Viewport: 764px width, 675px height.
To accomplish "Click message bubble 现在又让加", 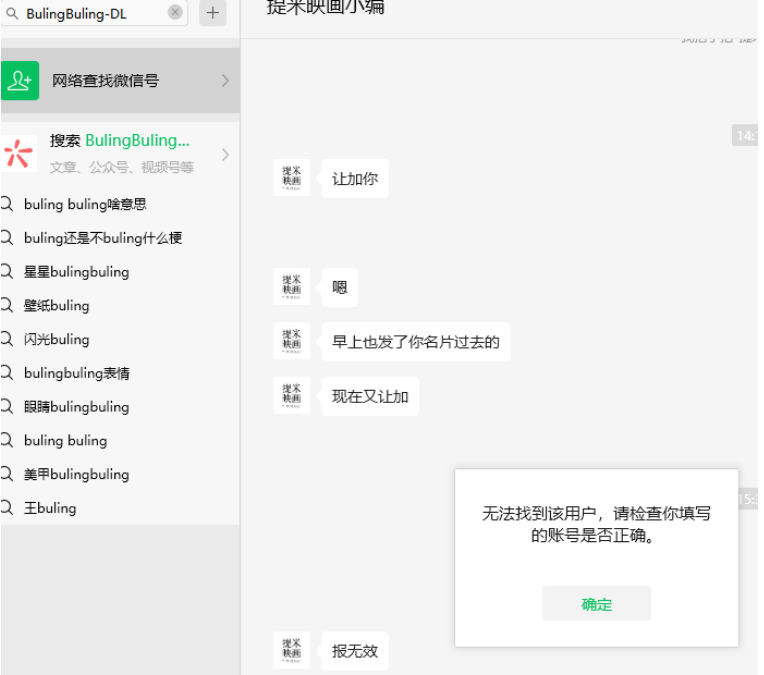I will [370, 396].
